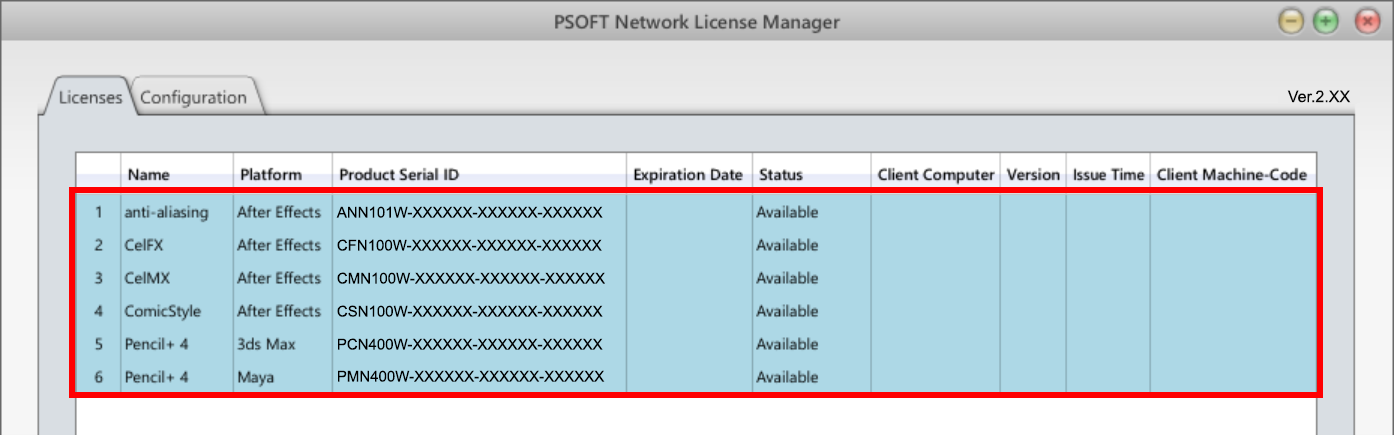Select the Pencil+ 4 3ds Max serial ID
Image resolution: width=1394 pixels, height=435 pixels.
469,344
